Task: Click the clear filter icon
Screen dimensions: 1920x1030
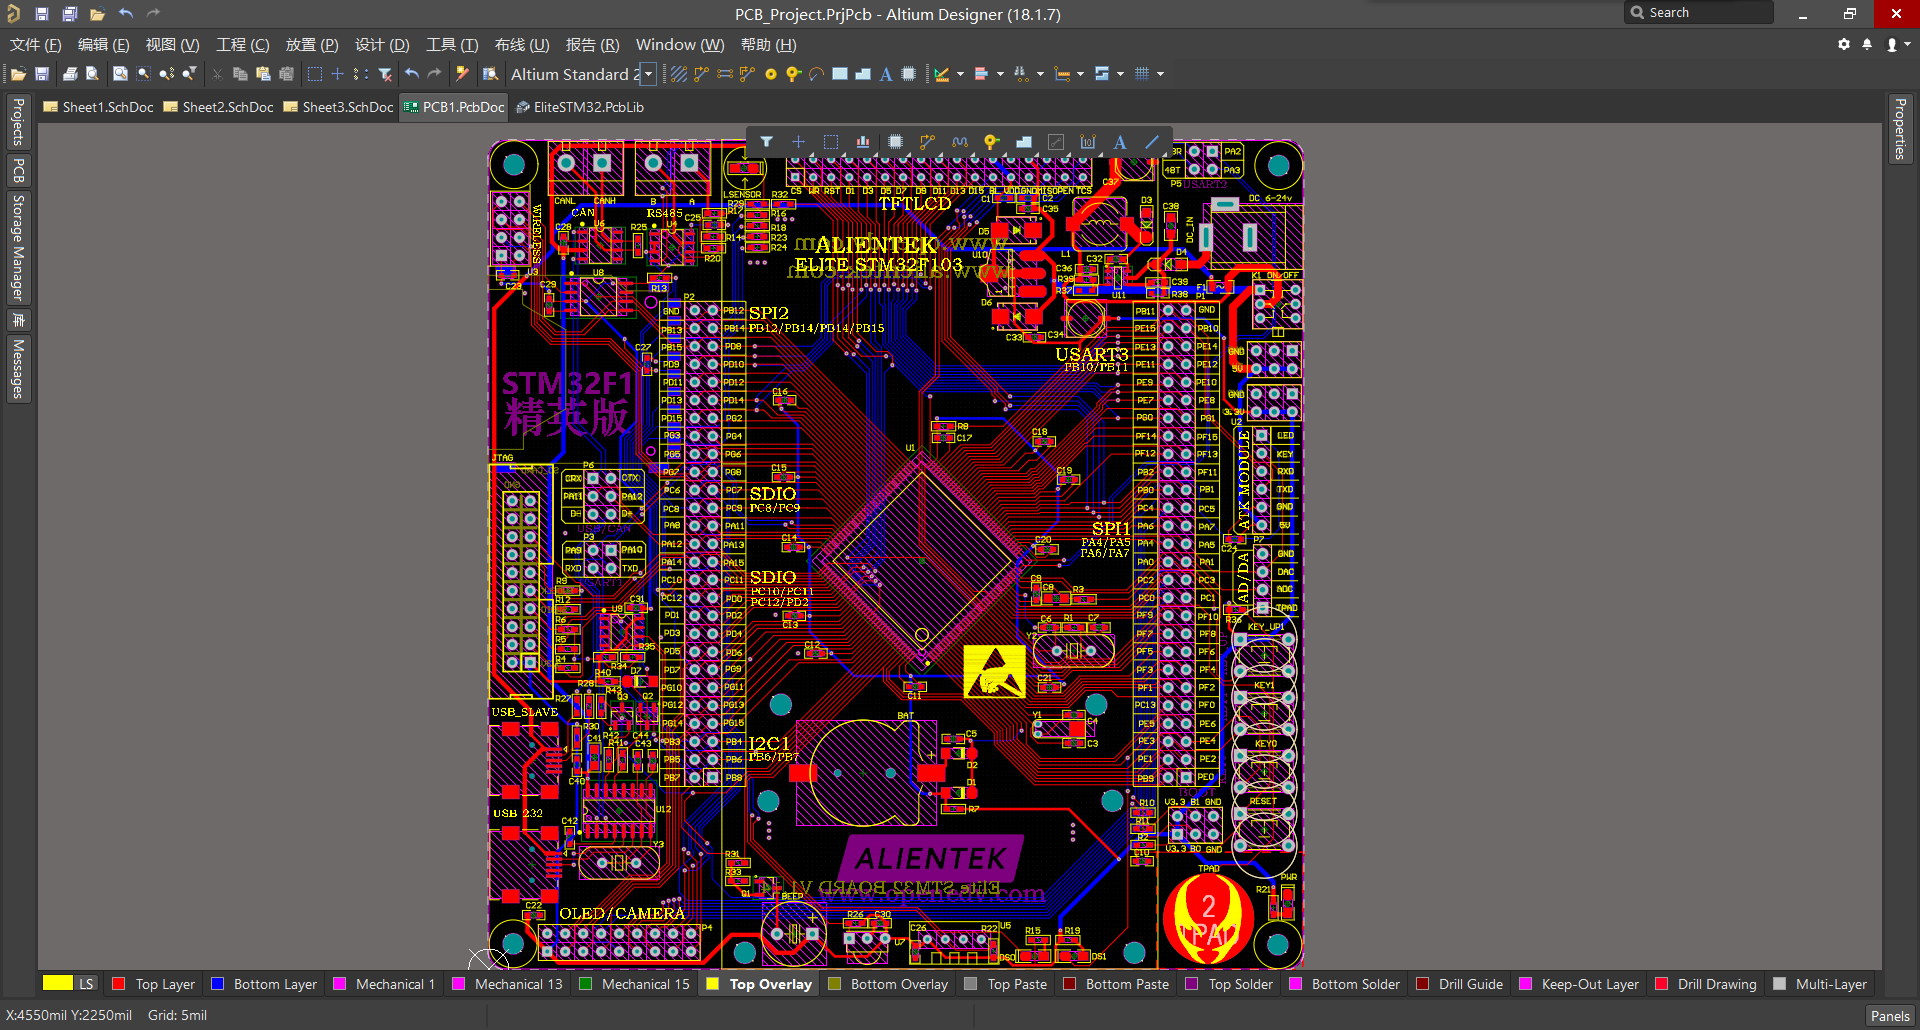Action: tap(385, 74)
